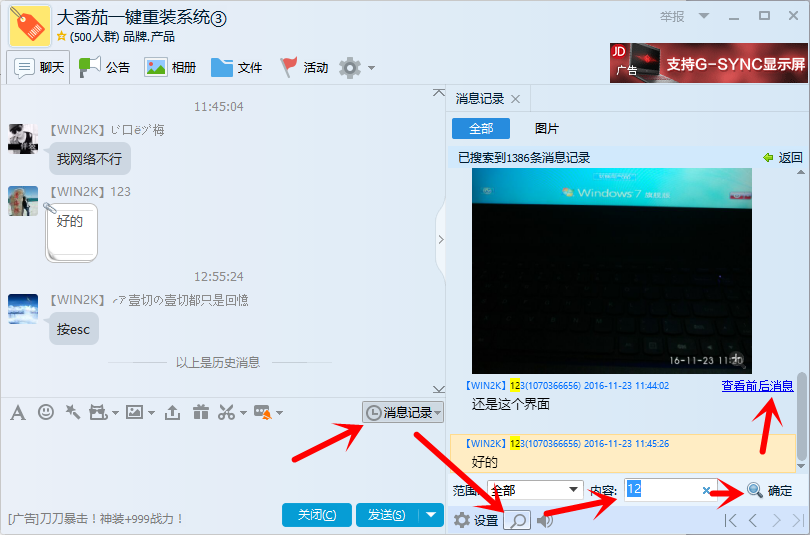Open the 相册 tab

click(170, 67)
